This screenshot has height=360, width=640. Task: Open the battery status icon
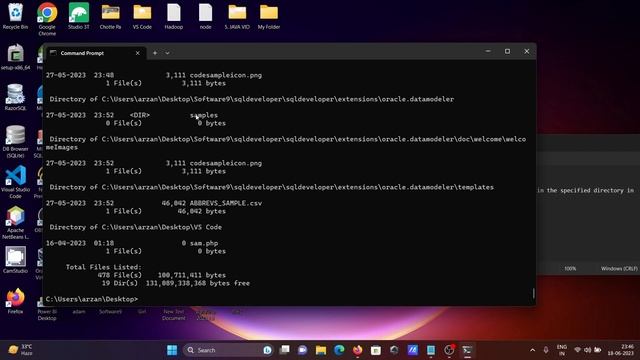click(x=598, y=350)
